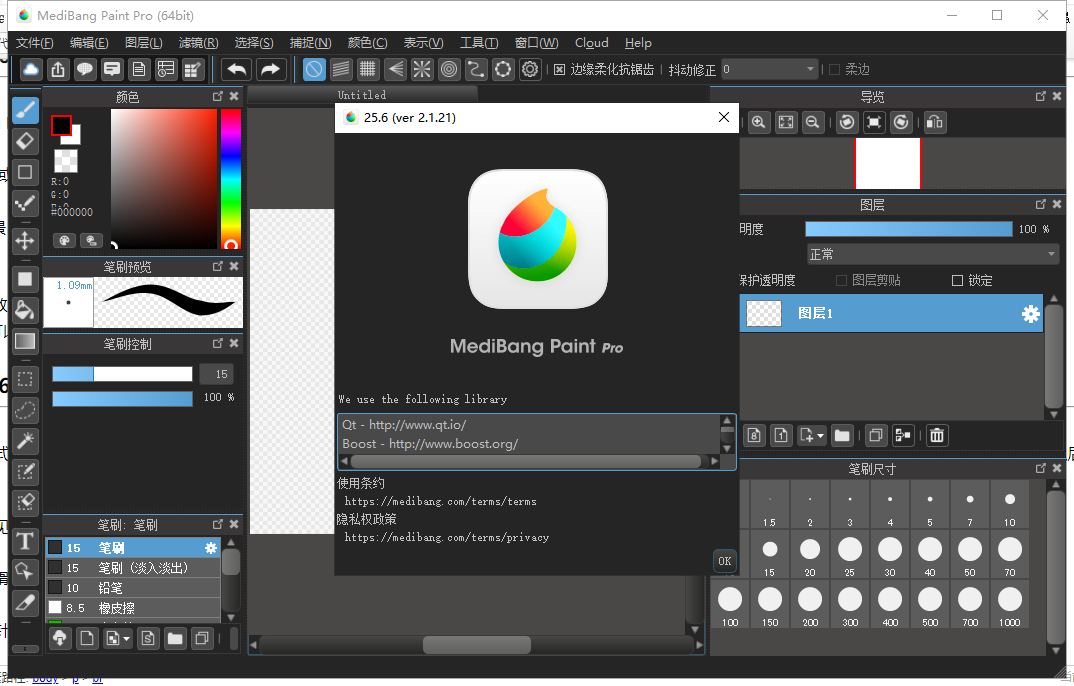
Task: Open the 选择(S) menu
Action: (254, 42)
